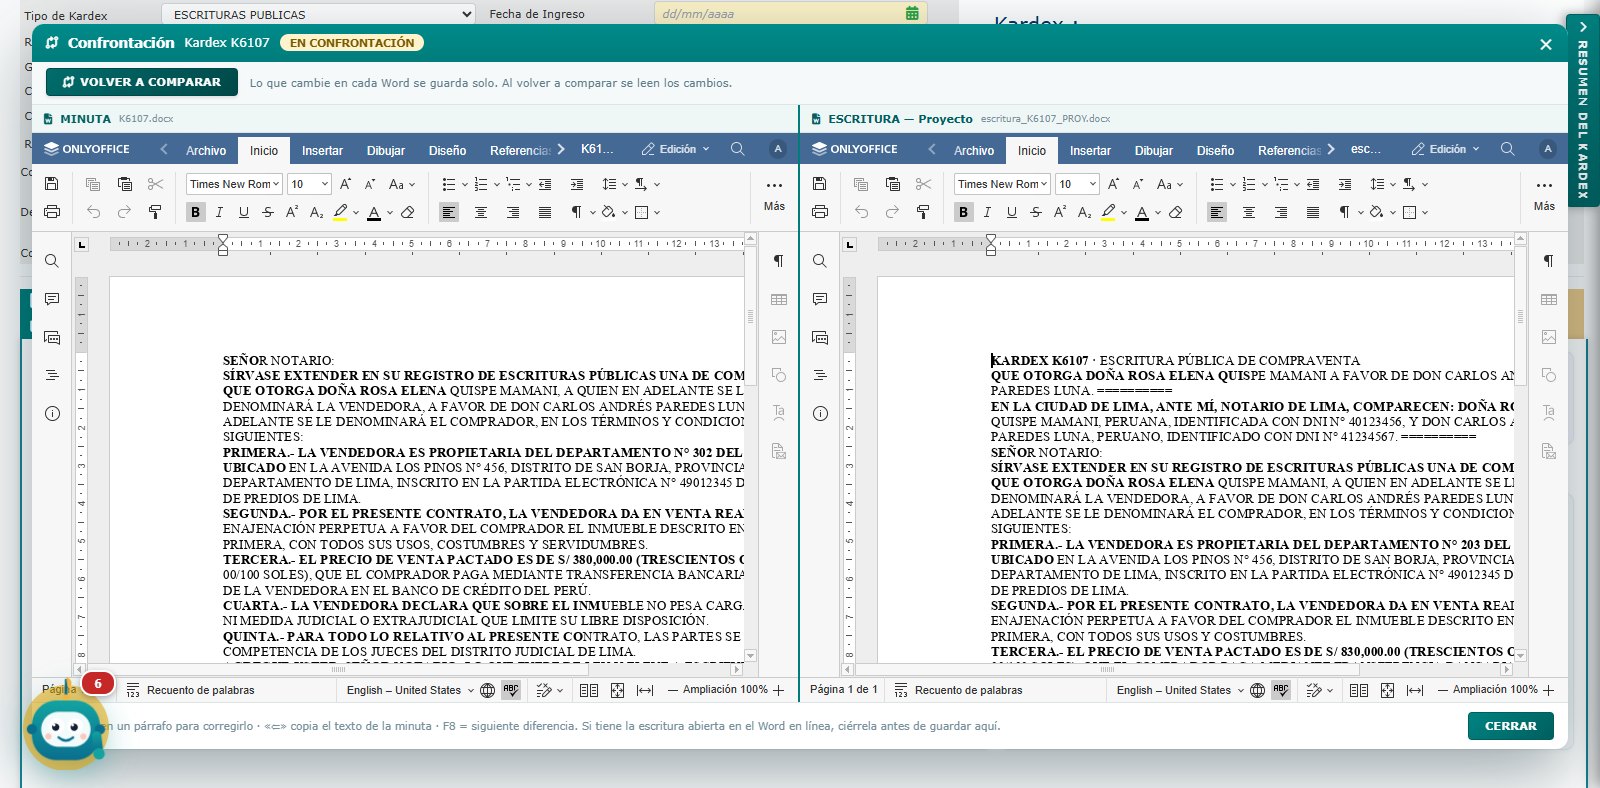1600x788 pixels.
Task: Switch to the Insertar tab in the MINUTA editor
Action: pos(322,150)
